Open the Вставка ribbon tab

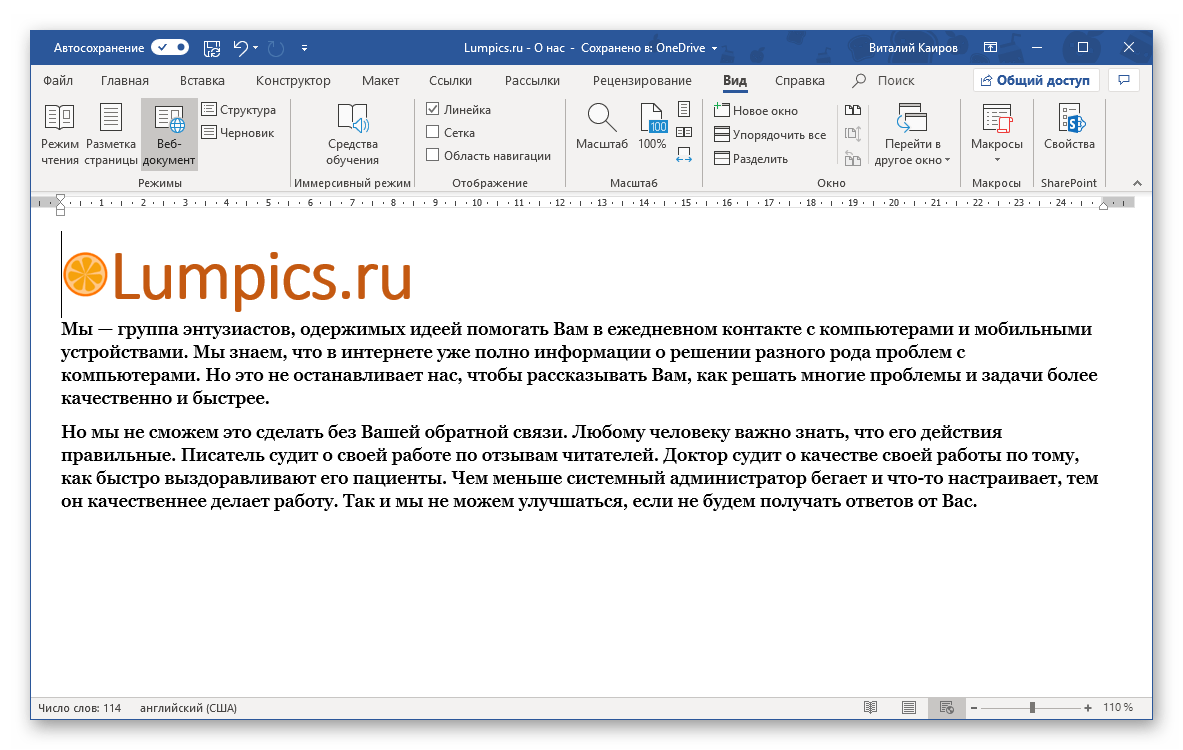point(202,81)
